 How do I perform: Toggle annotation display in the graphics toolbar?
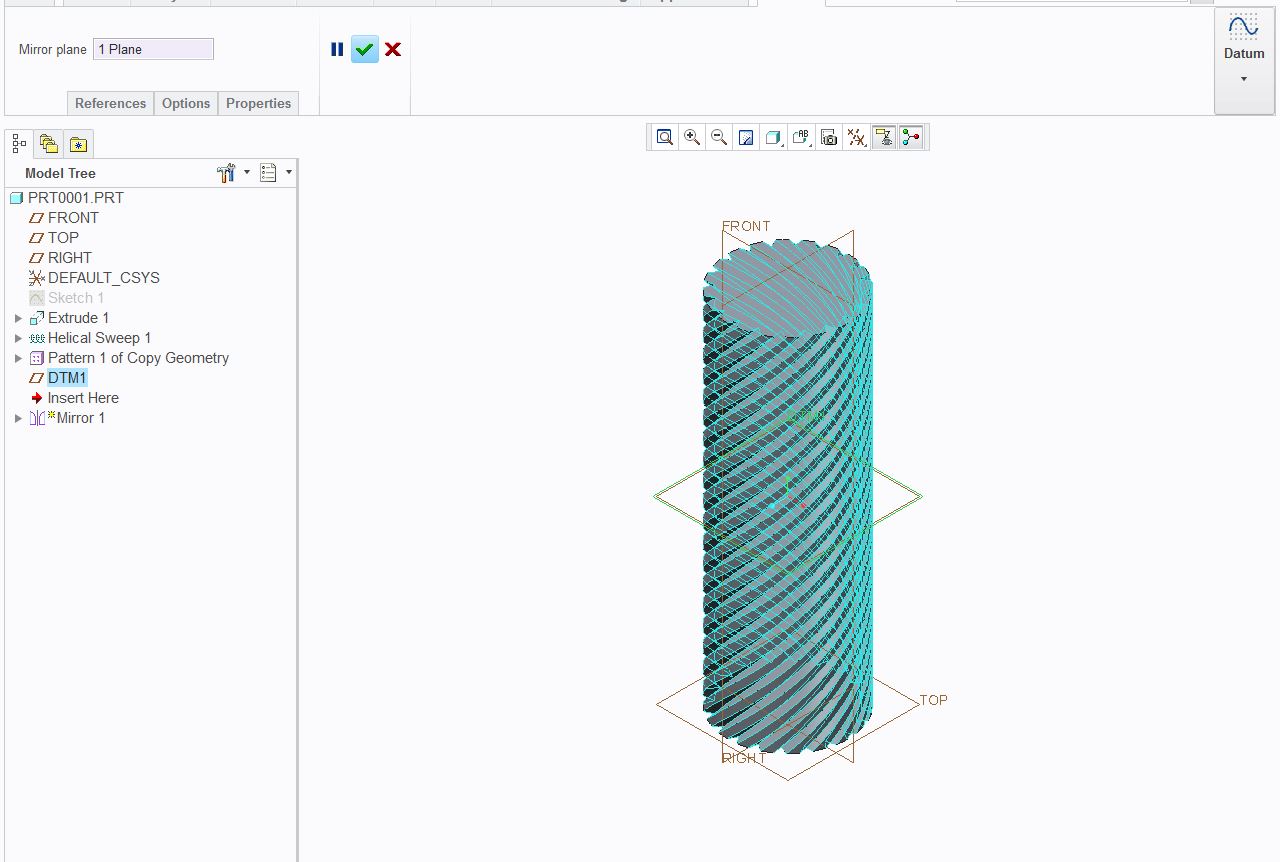coord(884,138)
